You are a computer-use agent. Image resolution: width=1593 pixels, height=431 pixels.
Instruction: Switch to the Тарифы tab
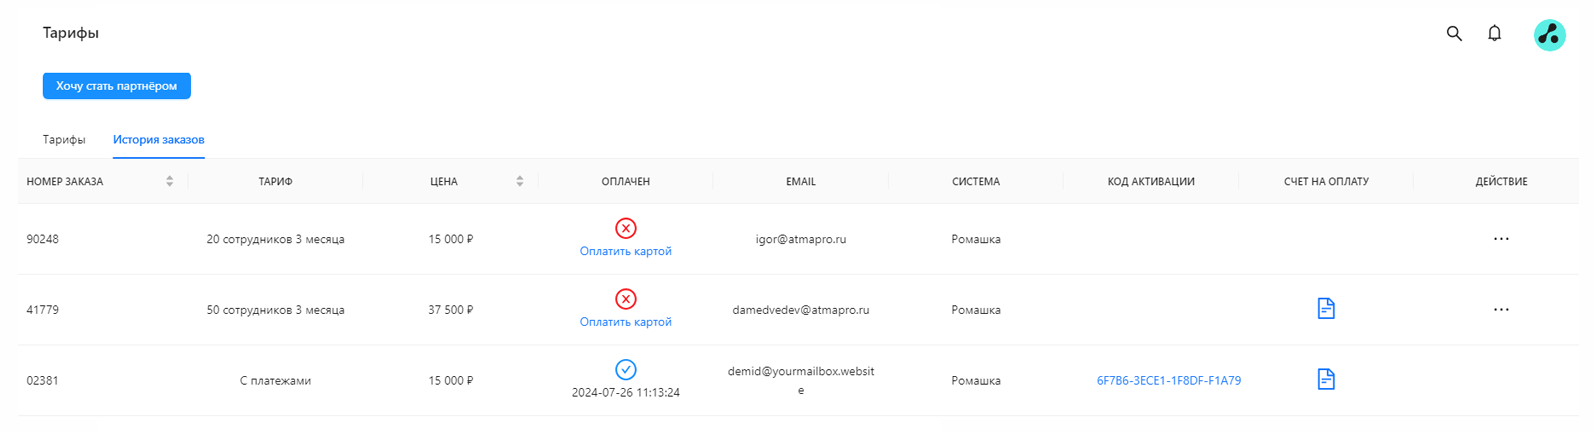pos(64,140)
